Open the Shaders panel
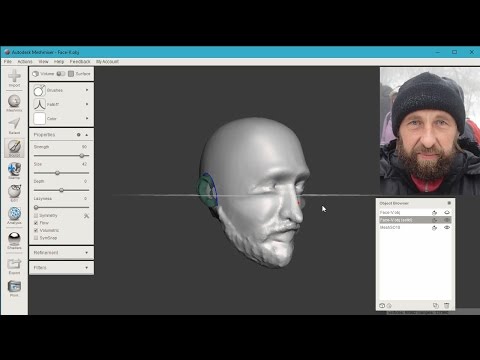480x360 pixels. click(x=14, y=241)
